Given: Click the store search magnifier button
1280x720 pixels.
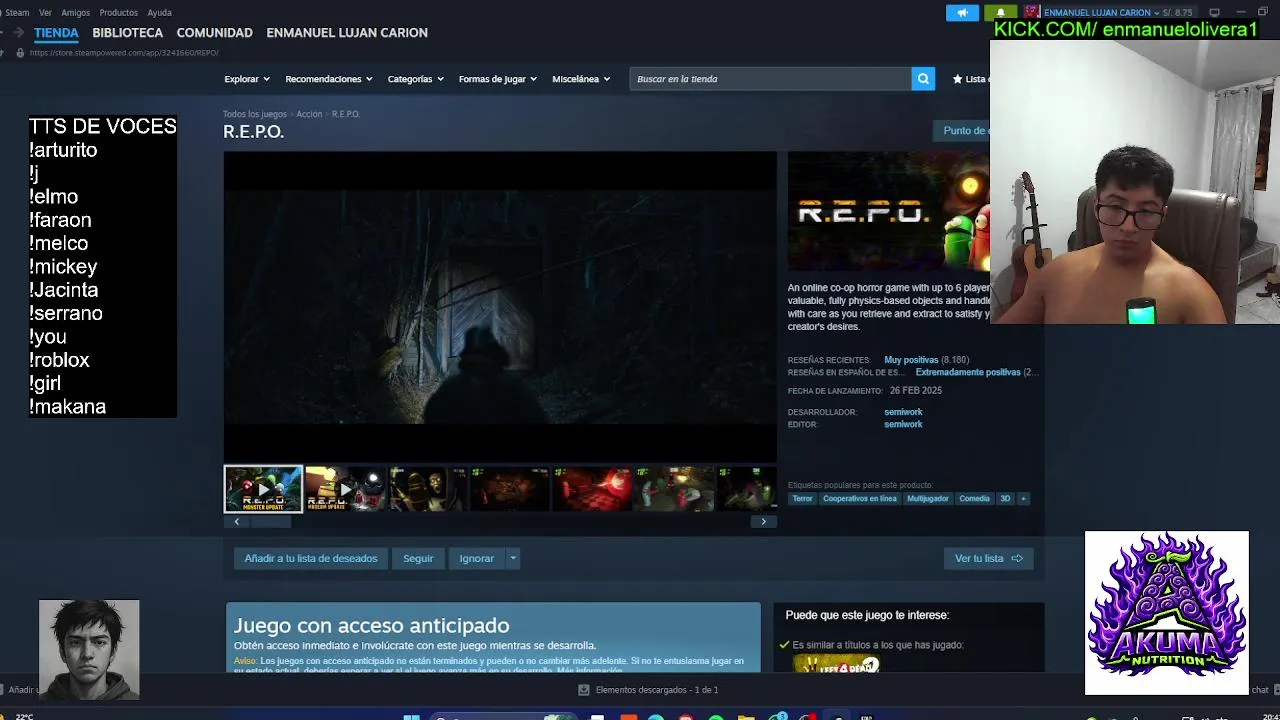Looking at the screenshot, I should coord(923,79).
